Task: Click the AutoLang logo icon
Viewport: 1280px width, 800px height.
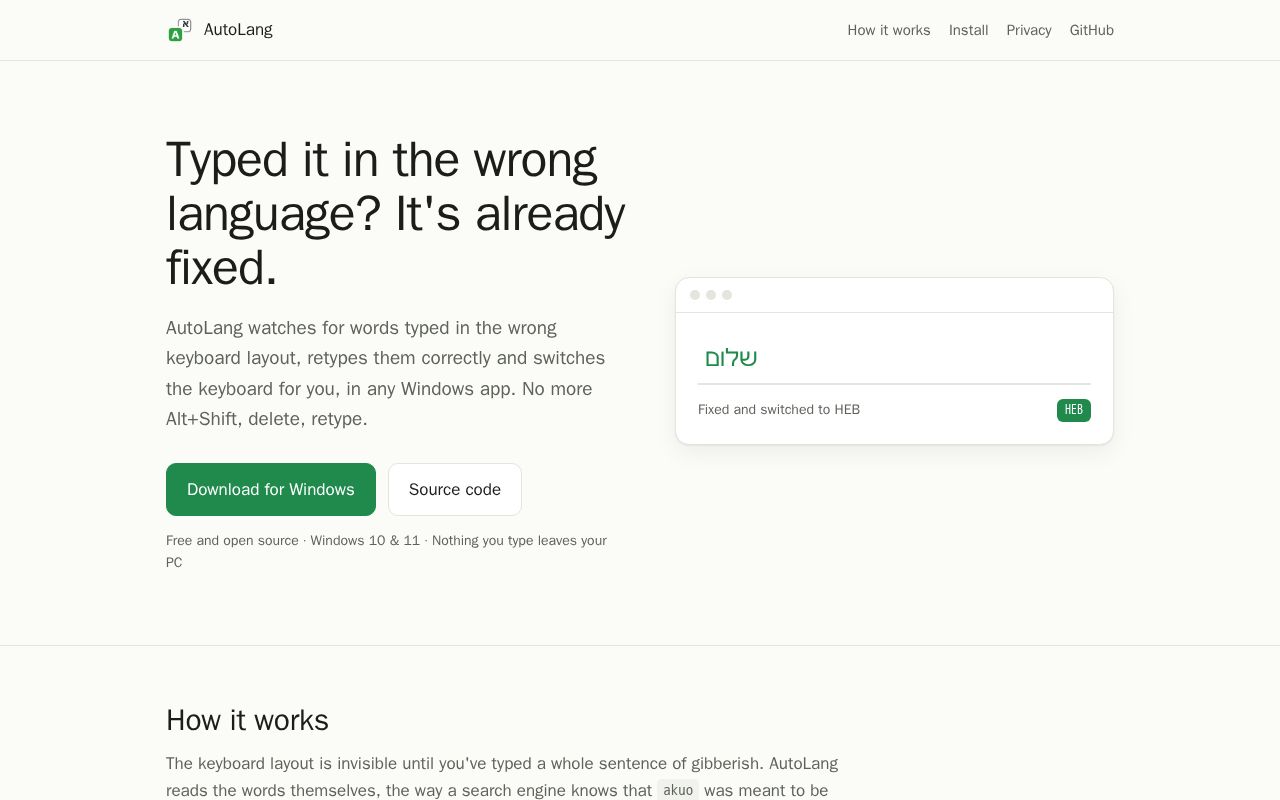Action: pos(180,30)
